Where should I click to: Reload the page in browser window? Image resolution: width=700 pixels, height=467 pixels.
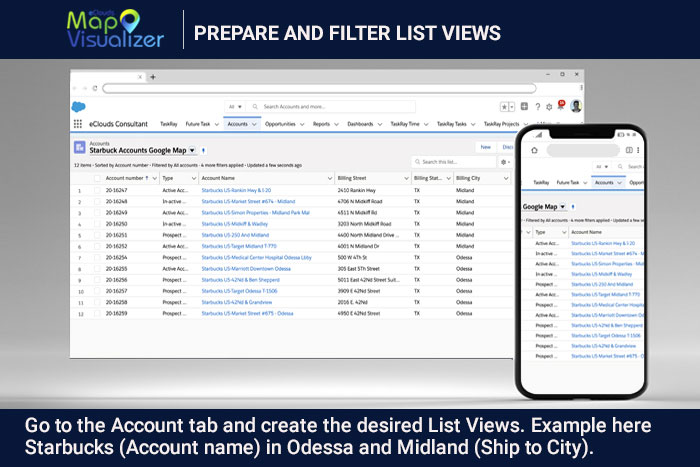pos(95,88)
